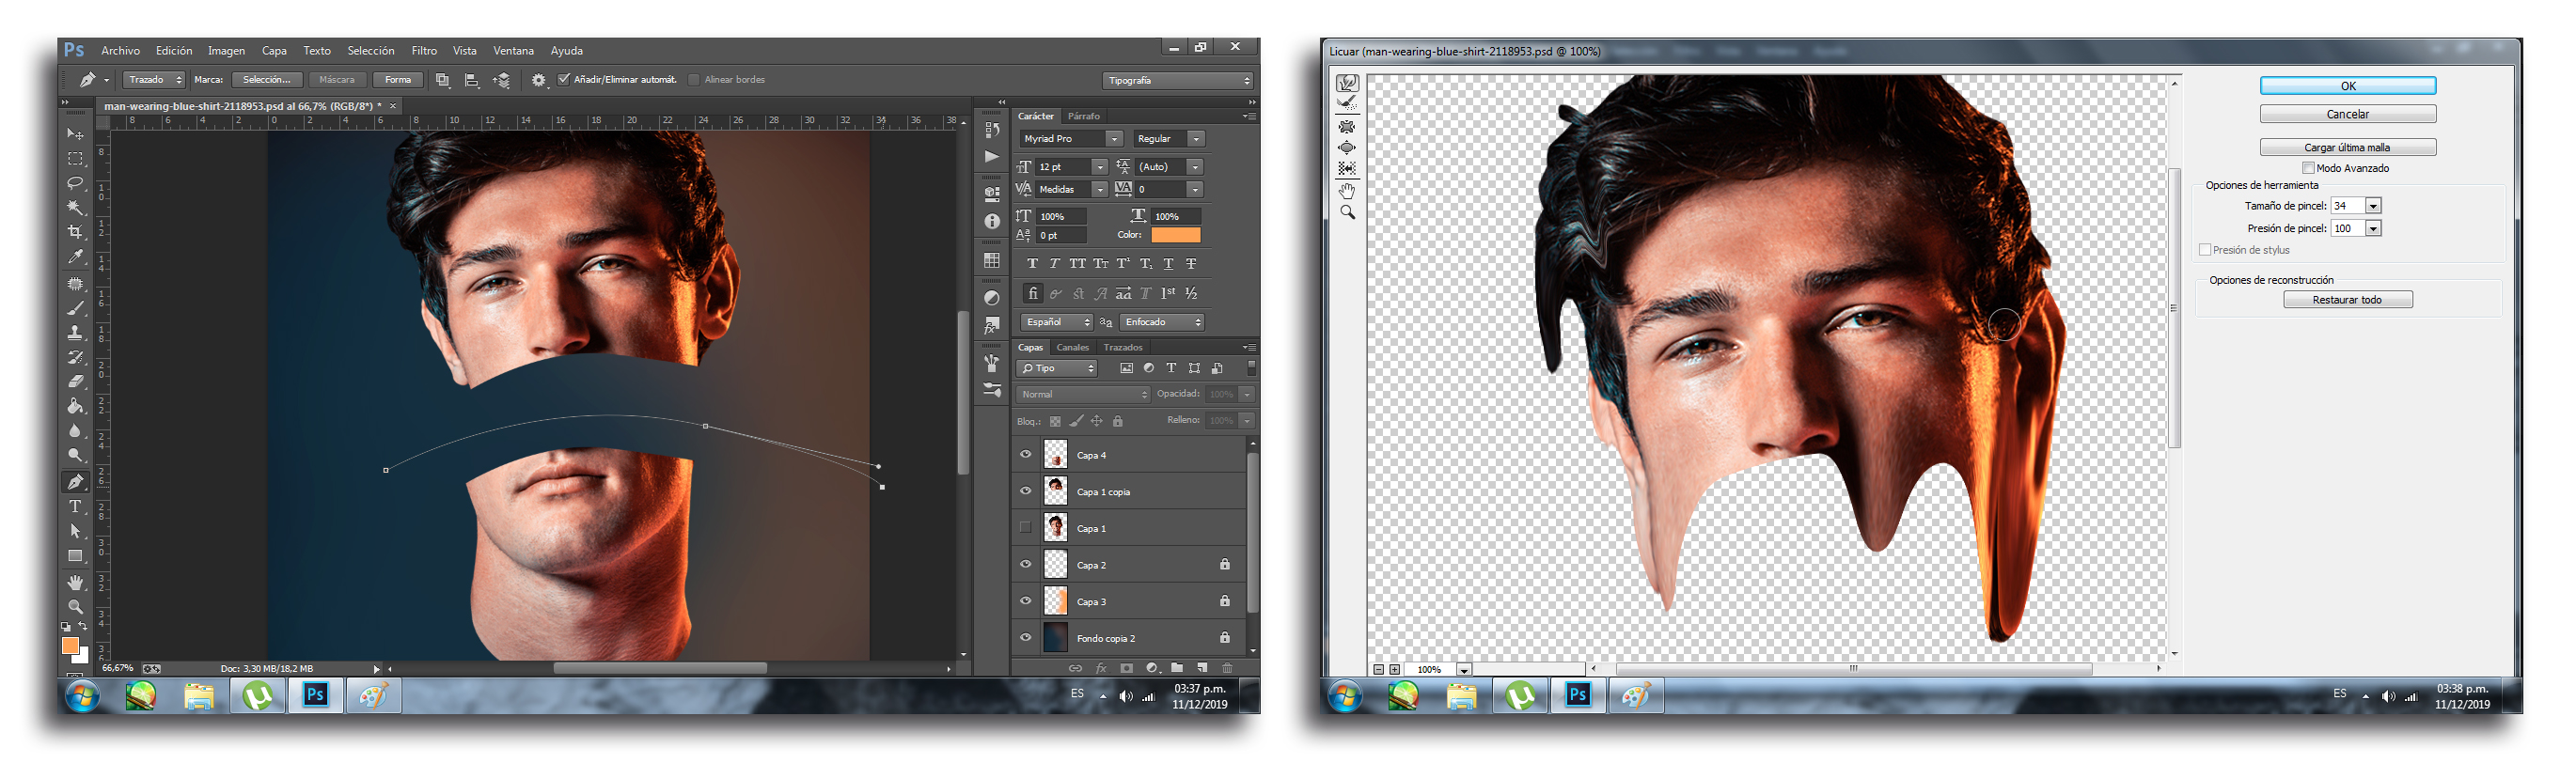Click OK in Licuar dialog

pyautogui.click(x=2347, y=86)
